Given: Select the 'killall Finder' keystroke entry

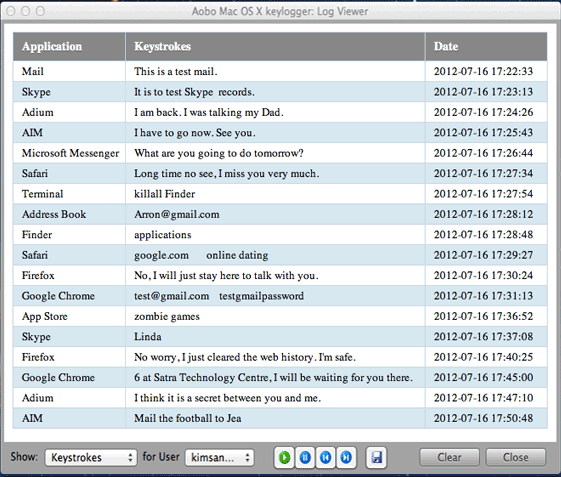Looking at the screenshot, I should (165, 194).
